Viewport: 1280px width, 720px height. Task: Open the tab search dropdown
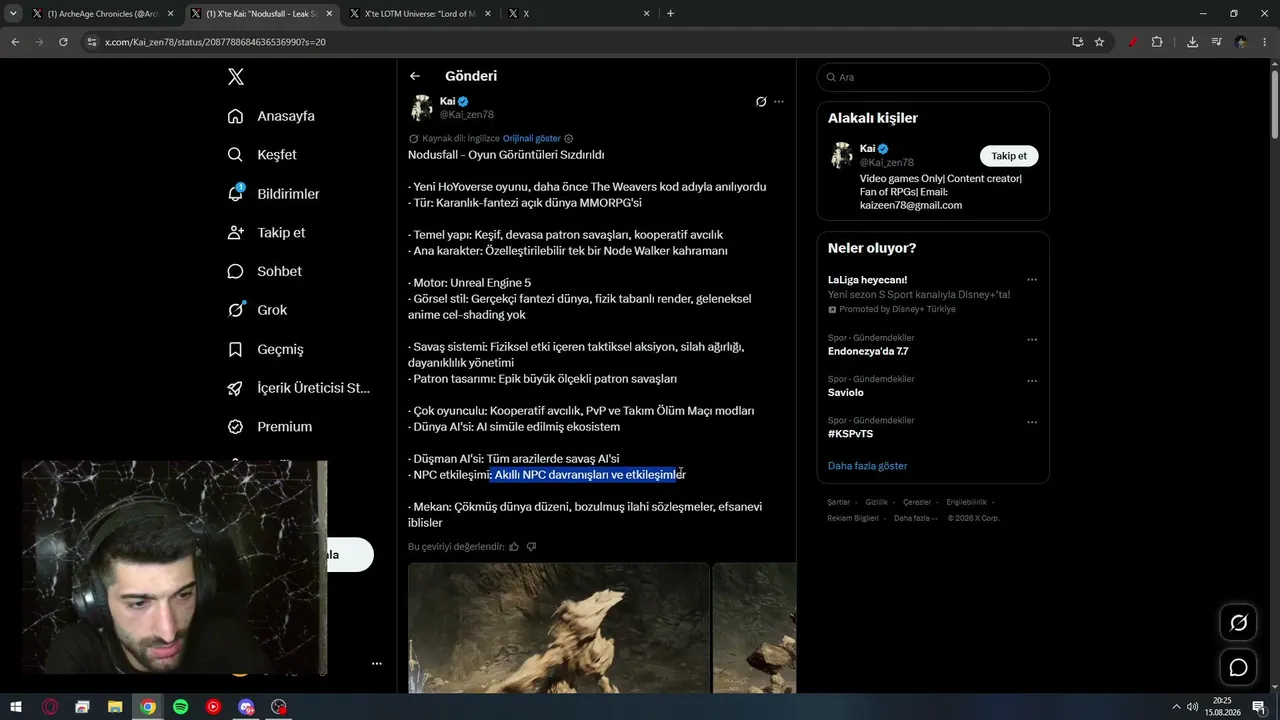(x=13, y=14)
